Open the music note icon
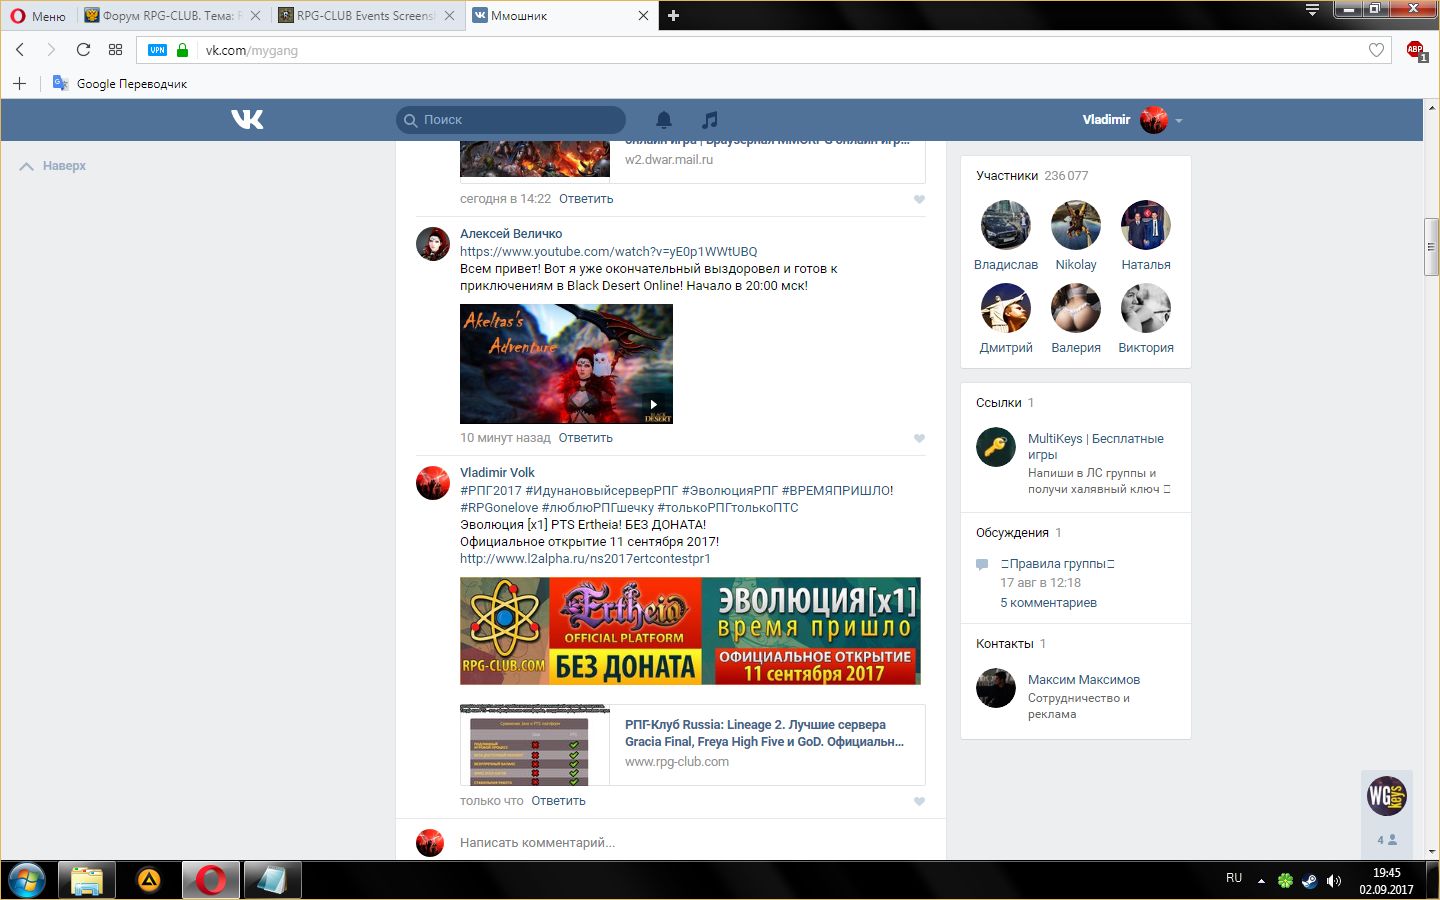The image size is (1440, 900). click(x=709, y=120)
